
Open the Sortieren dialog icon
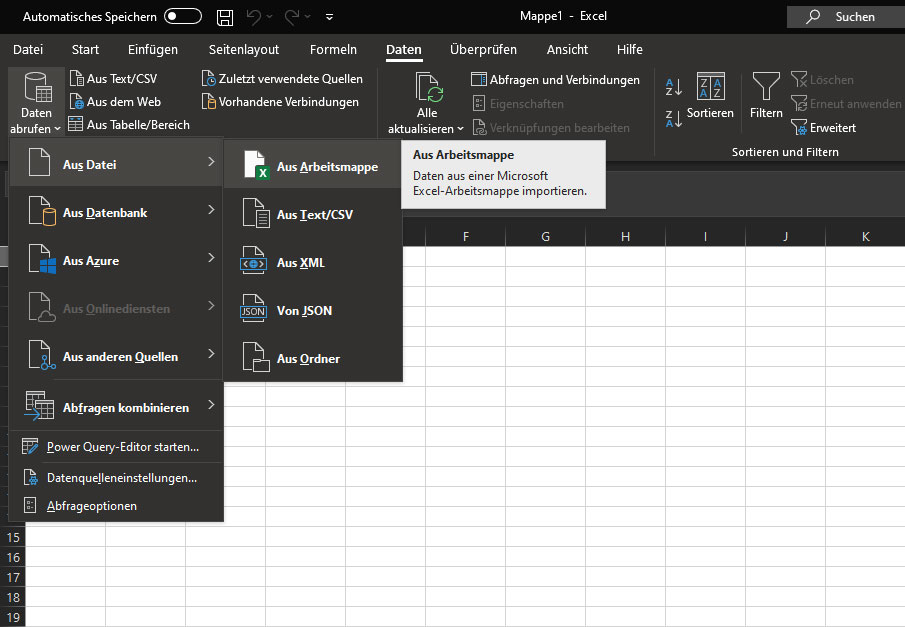[710, 87]
